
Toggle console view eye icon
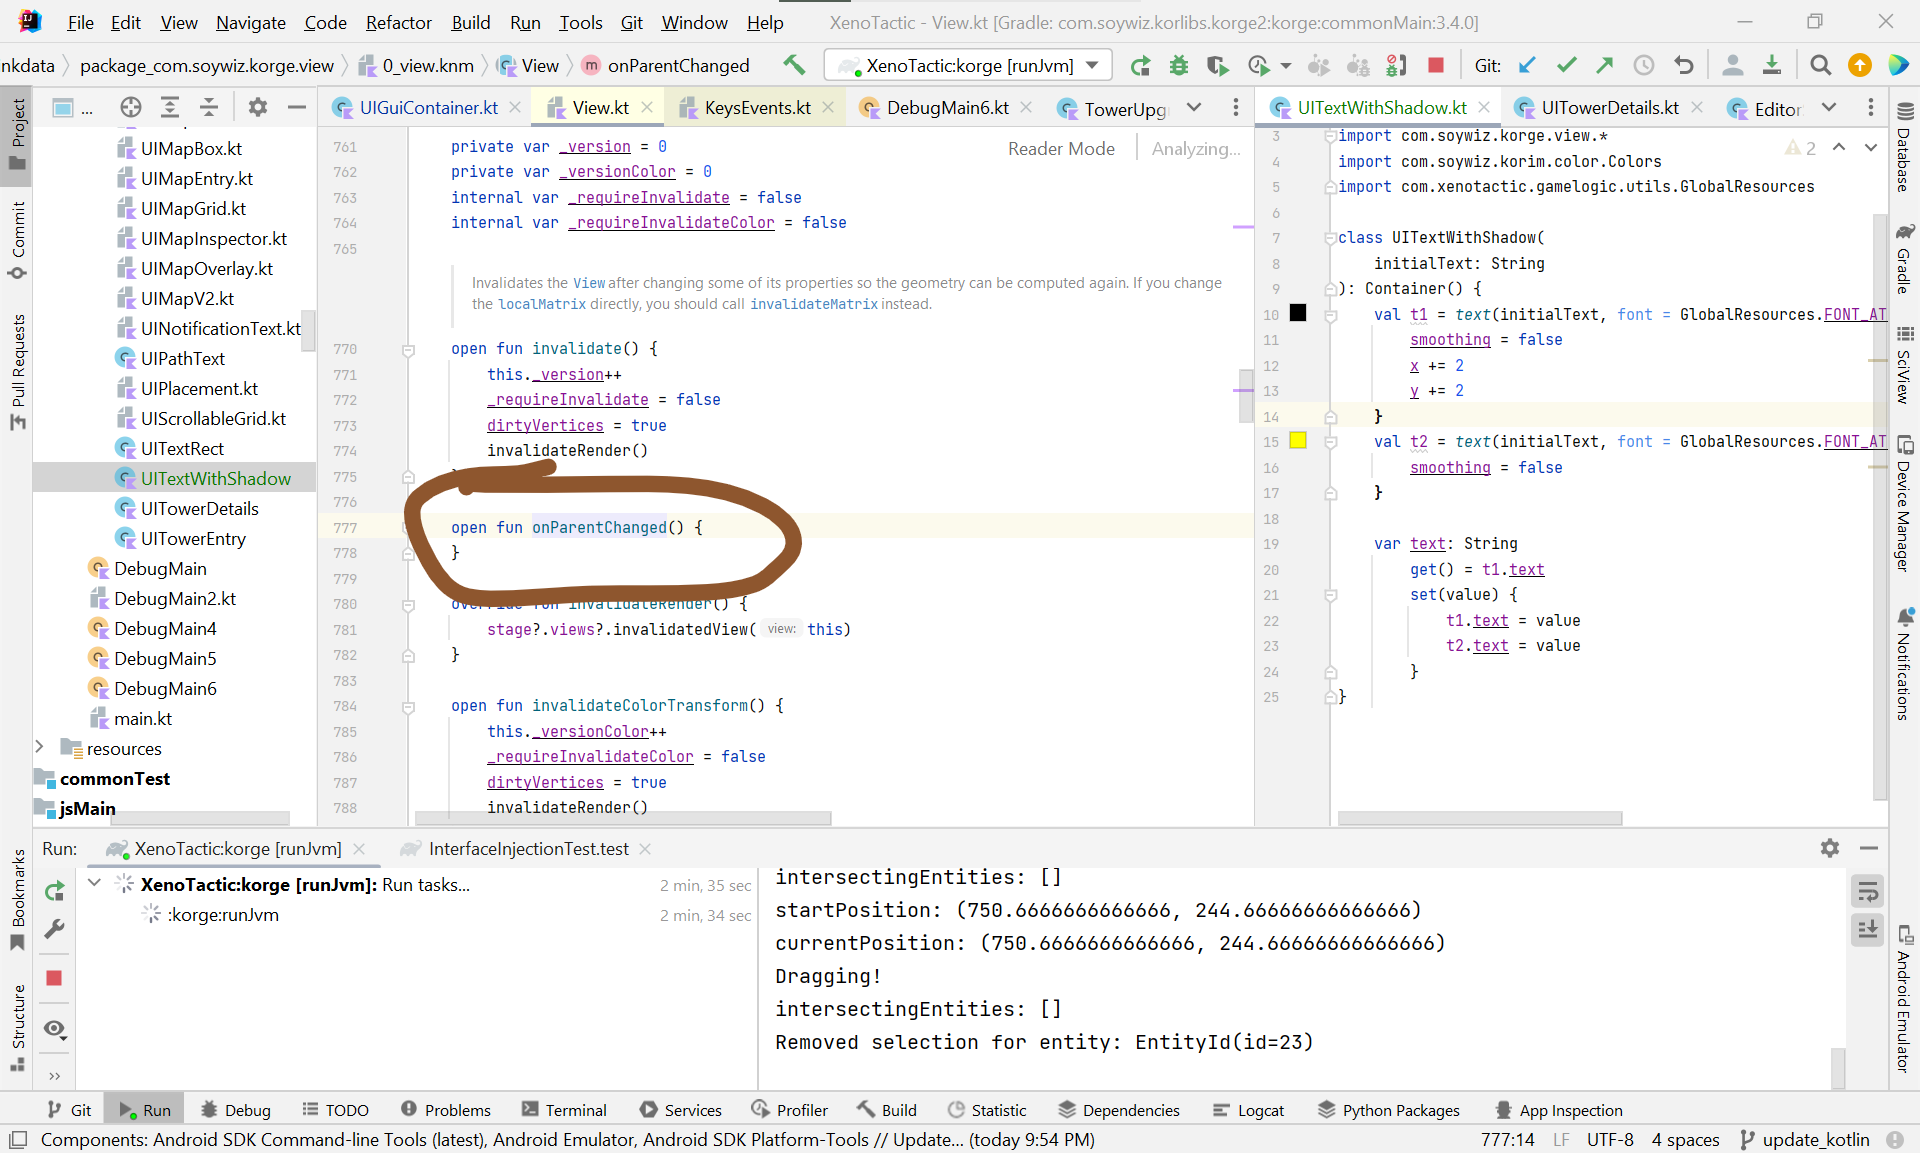pos(54,1029)
